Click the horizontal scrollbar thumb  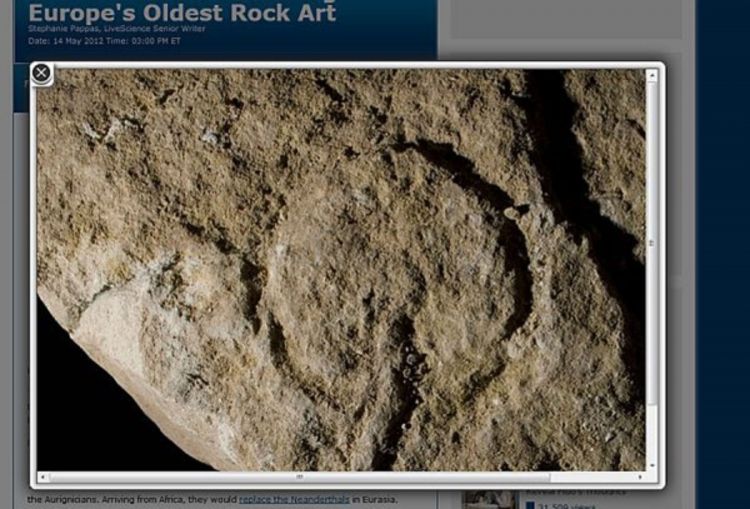[x=299, y=477]
